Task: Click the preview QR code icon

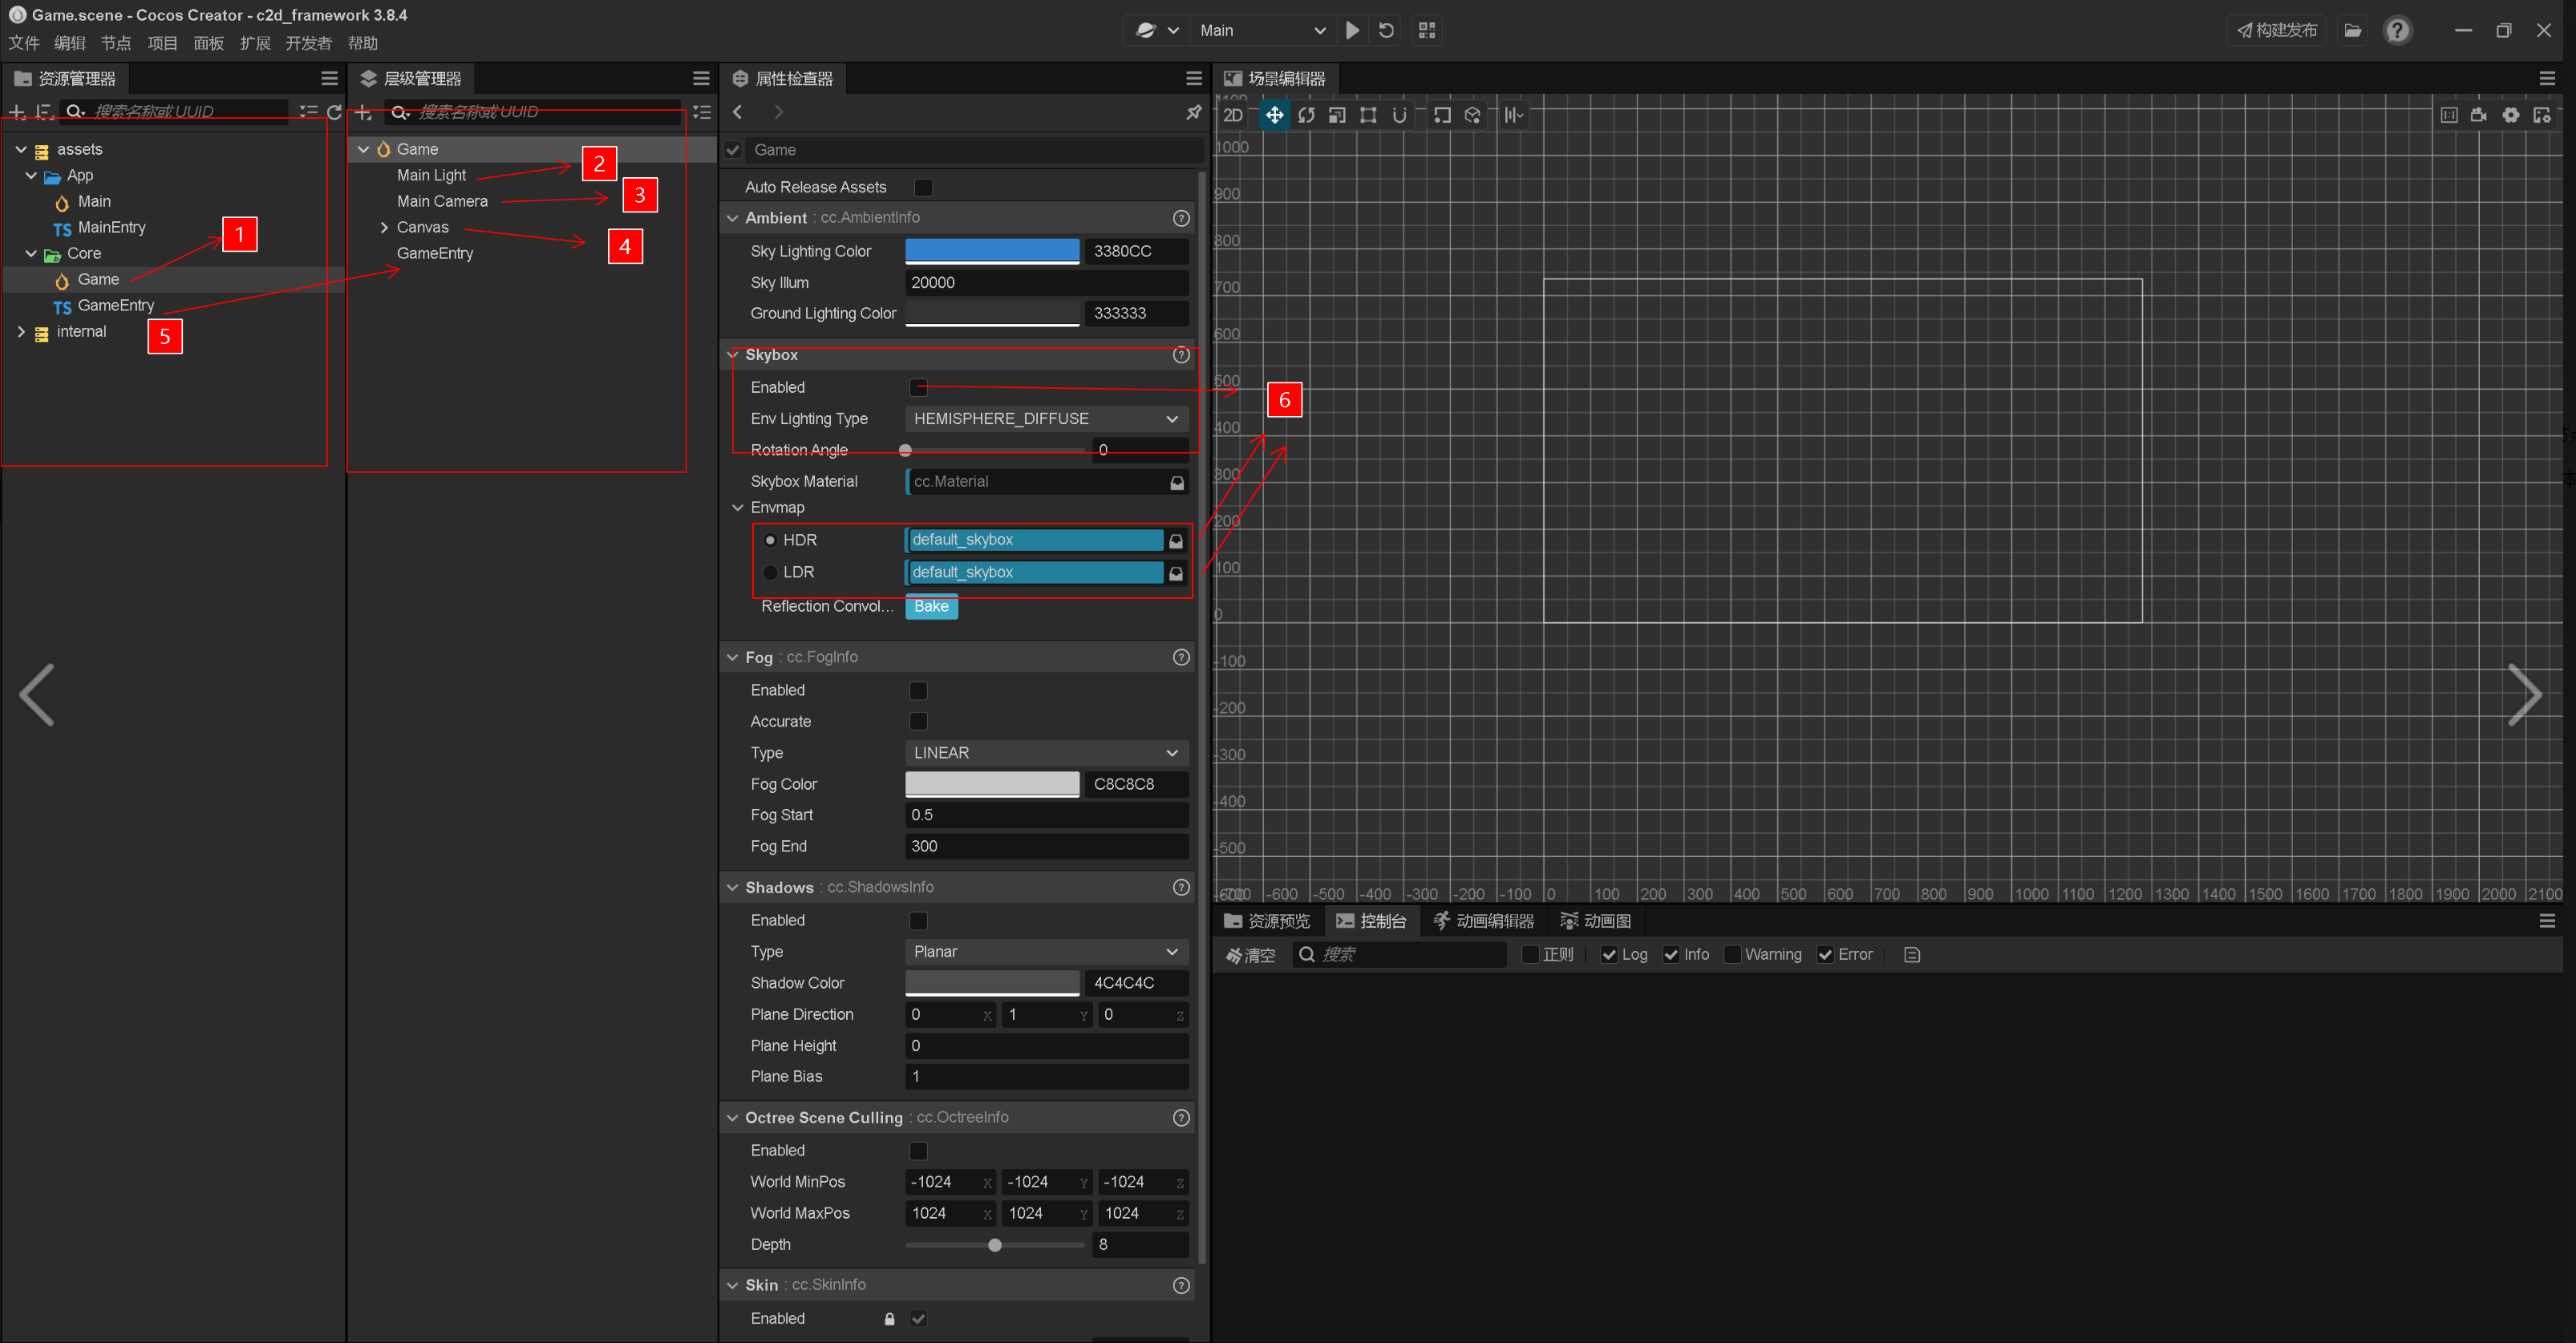Action: point(1427,30)
